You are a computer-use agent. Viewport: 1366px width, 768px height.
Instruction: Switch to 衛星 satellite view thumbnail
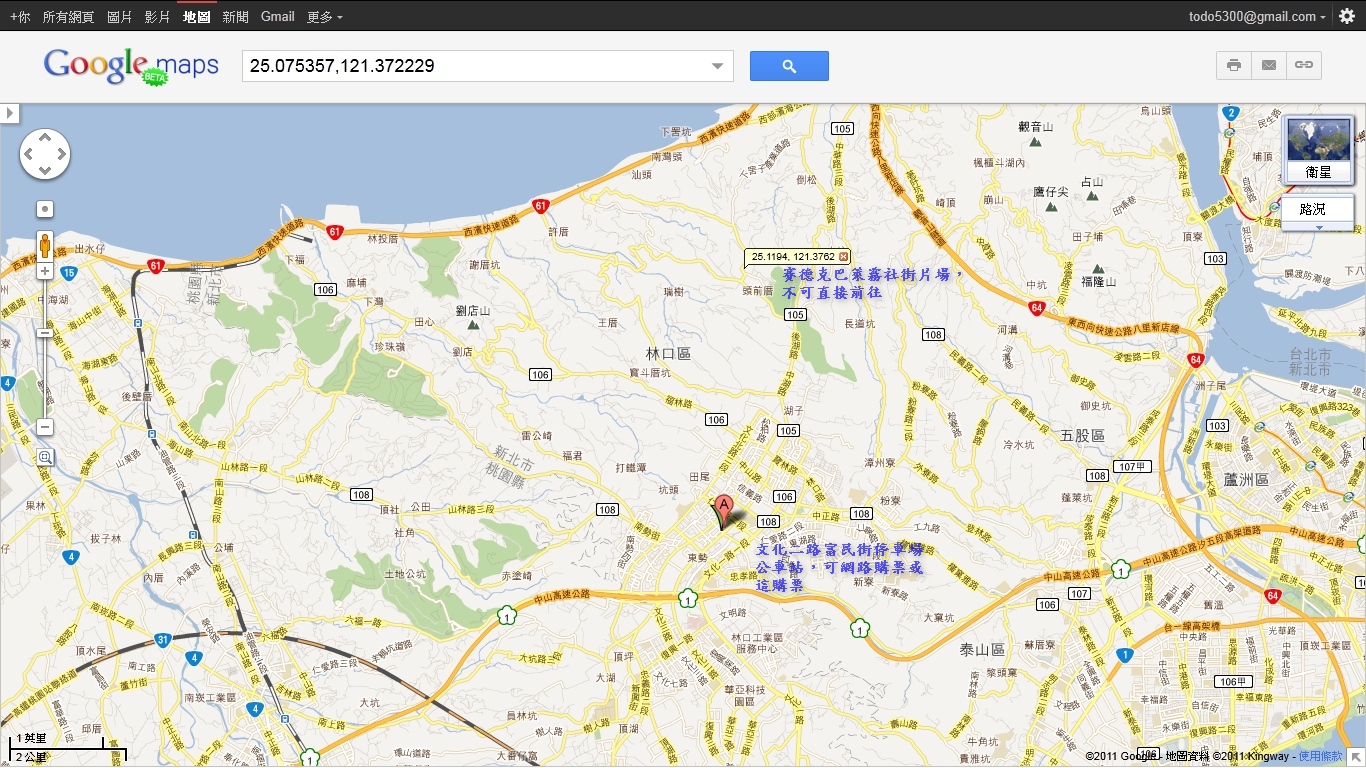click(x=1318, y=150)
